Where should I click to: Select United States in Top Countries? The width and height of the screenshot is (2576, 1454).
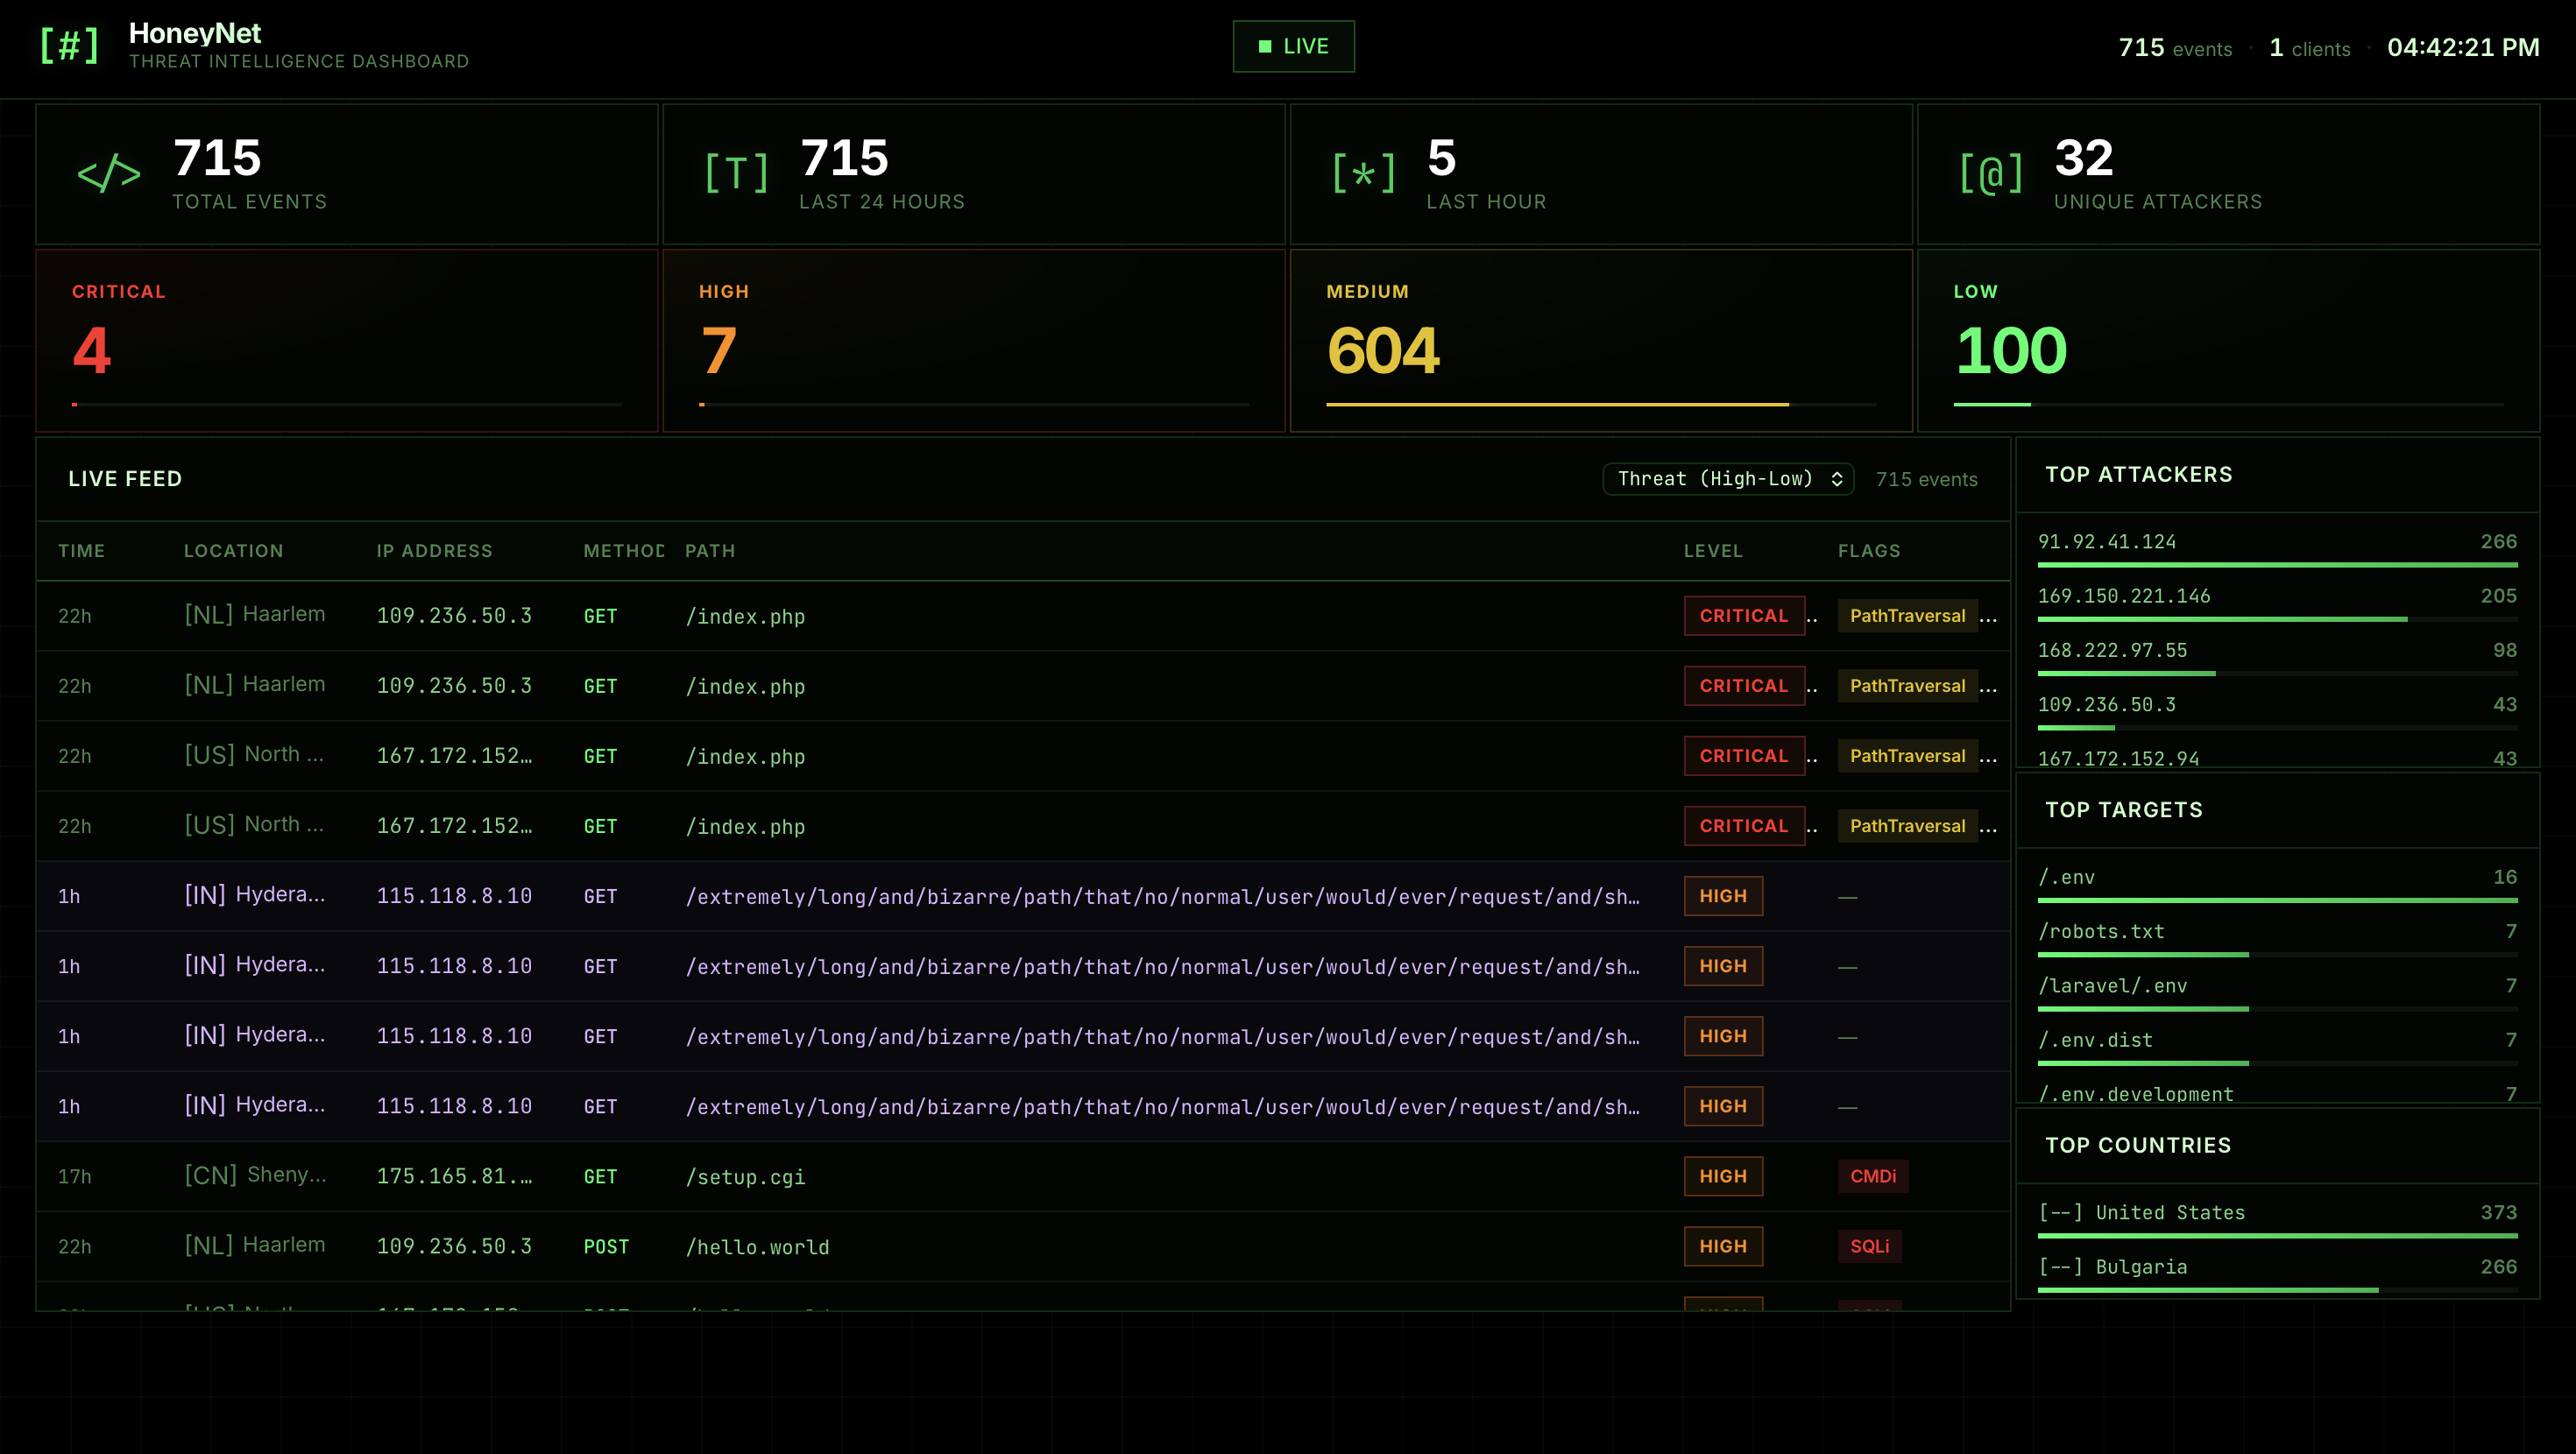2277,1219
